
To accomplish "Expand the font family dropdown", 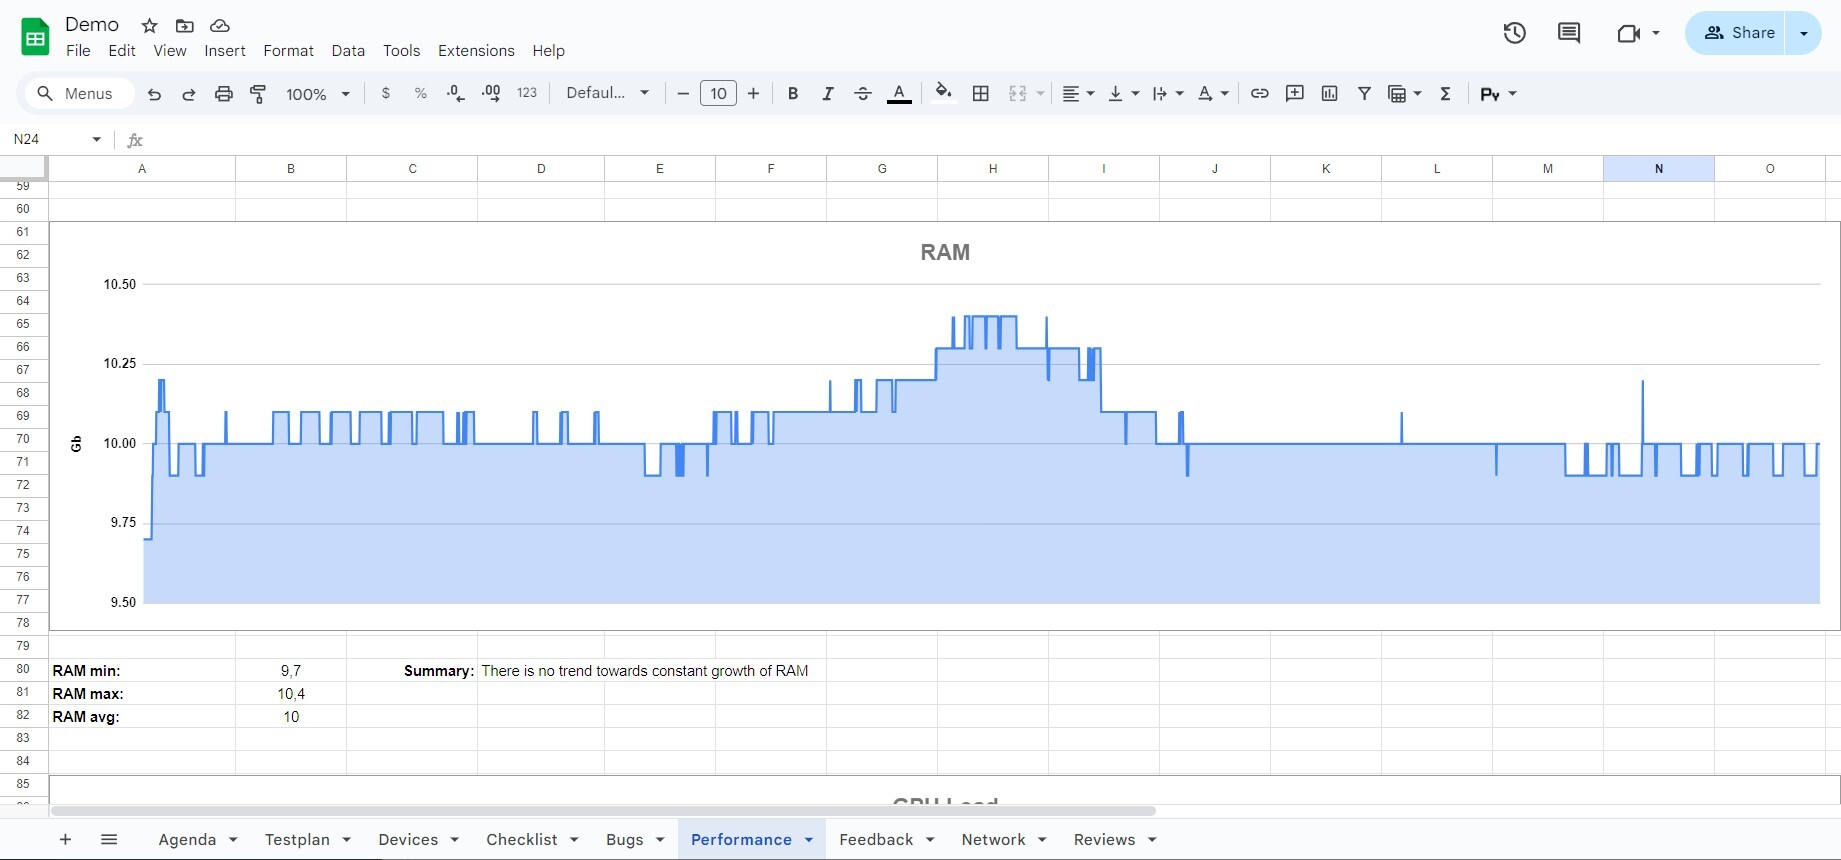I will (607, 93).
